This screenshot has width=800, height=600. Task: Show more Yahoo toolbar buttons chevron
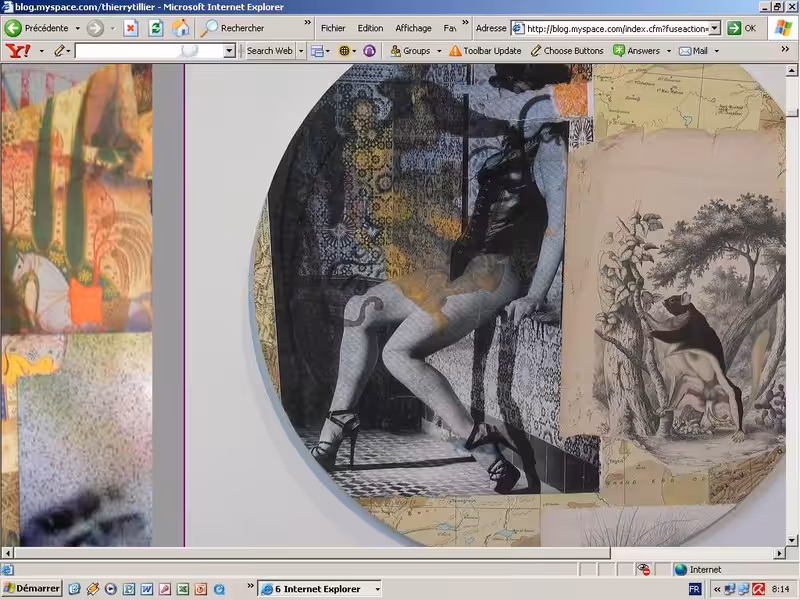click(x=785, y=49)
